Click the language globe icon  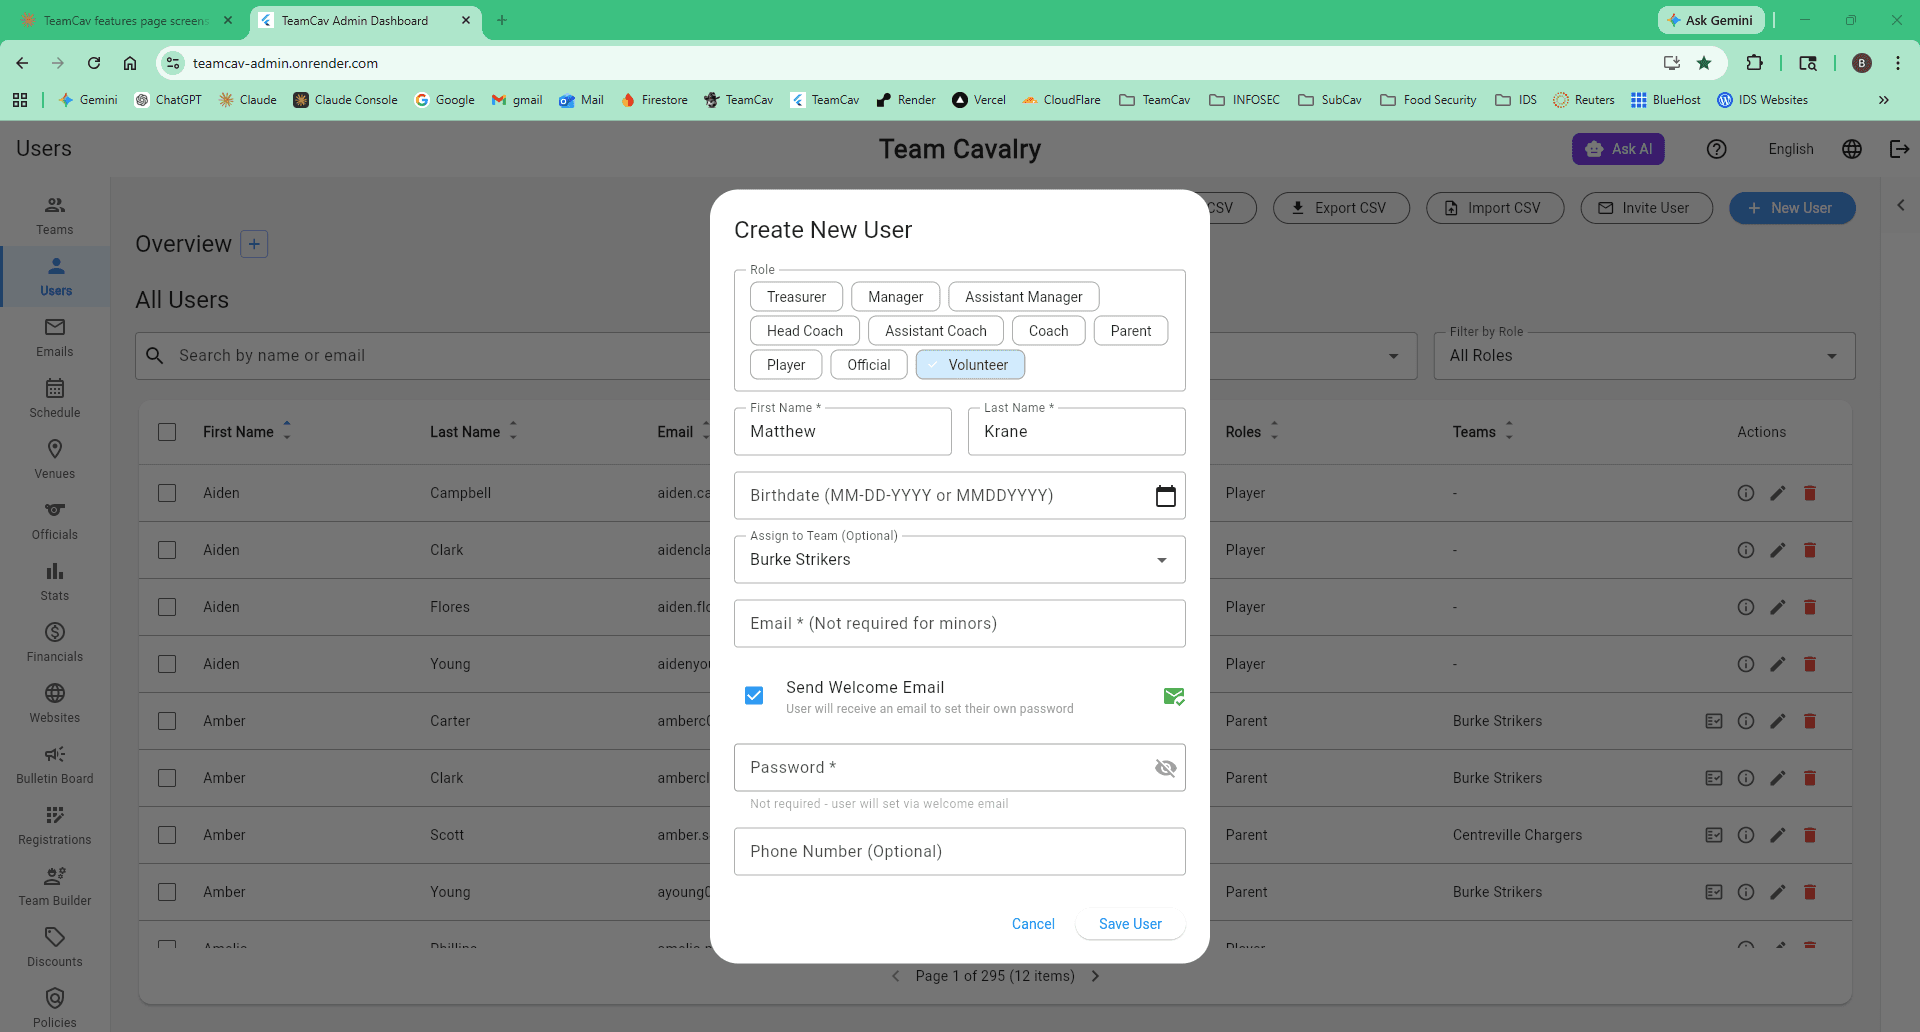(1852, 149)
